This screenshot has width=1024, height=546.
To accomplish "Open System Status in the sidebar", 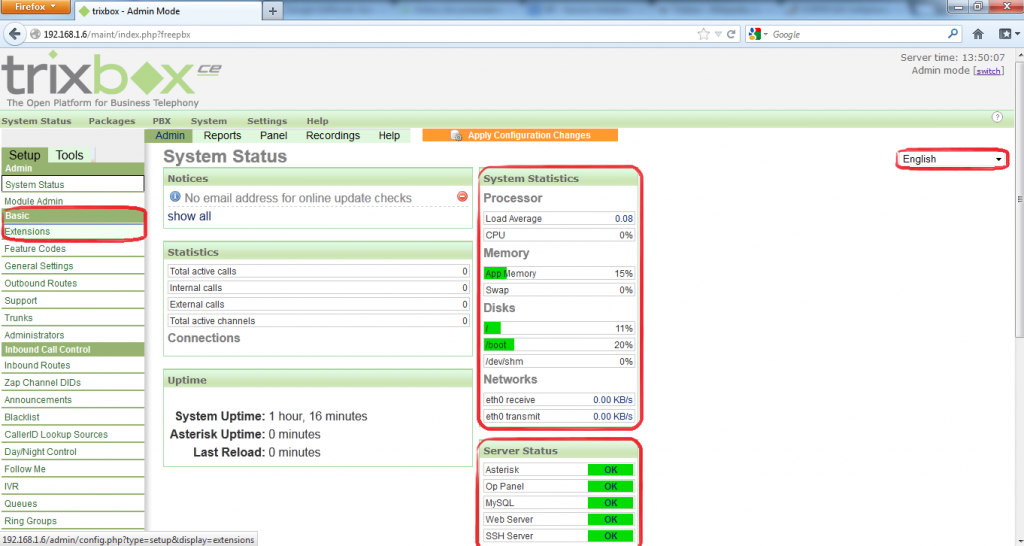I will click(x=72, y=185).
